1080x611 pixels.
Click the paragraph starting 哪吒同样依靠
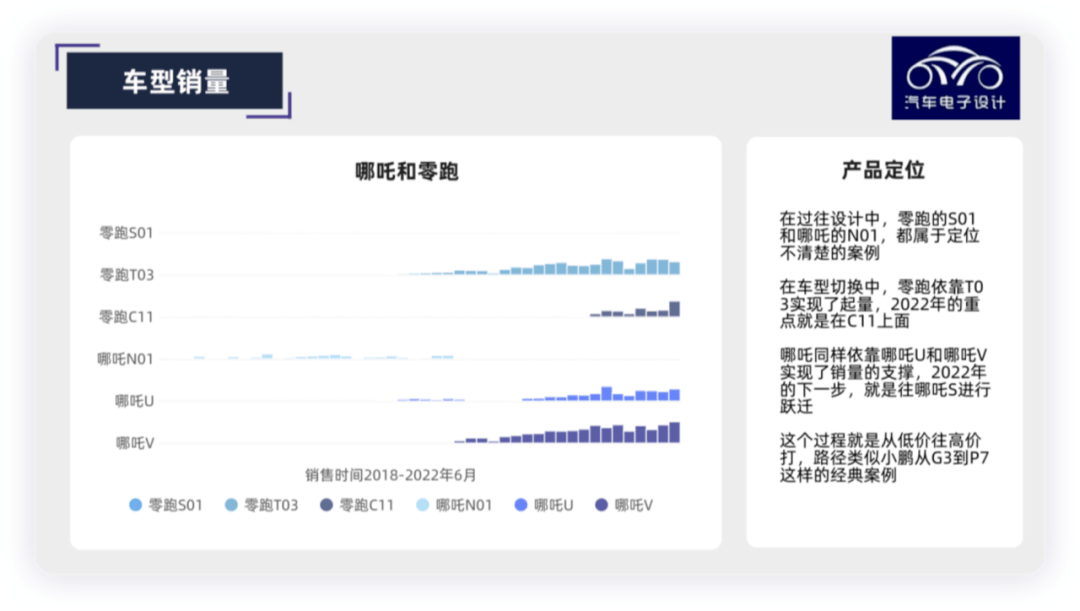[885, 380]
